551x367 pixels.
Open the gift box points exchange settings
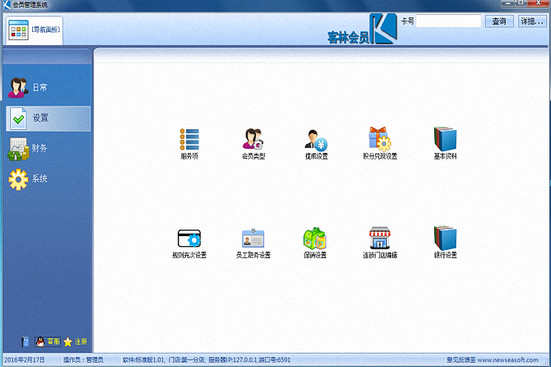(380, 143)
